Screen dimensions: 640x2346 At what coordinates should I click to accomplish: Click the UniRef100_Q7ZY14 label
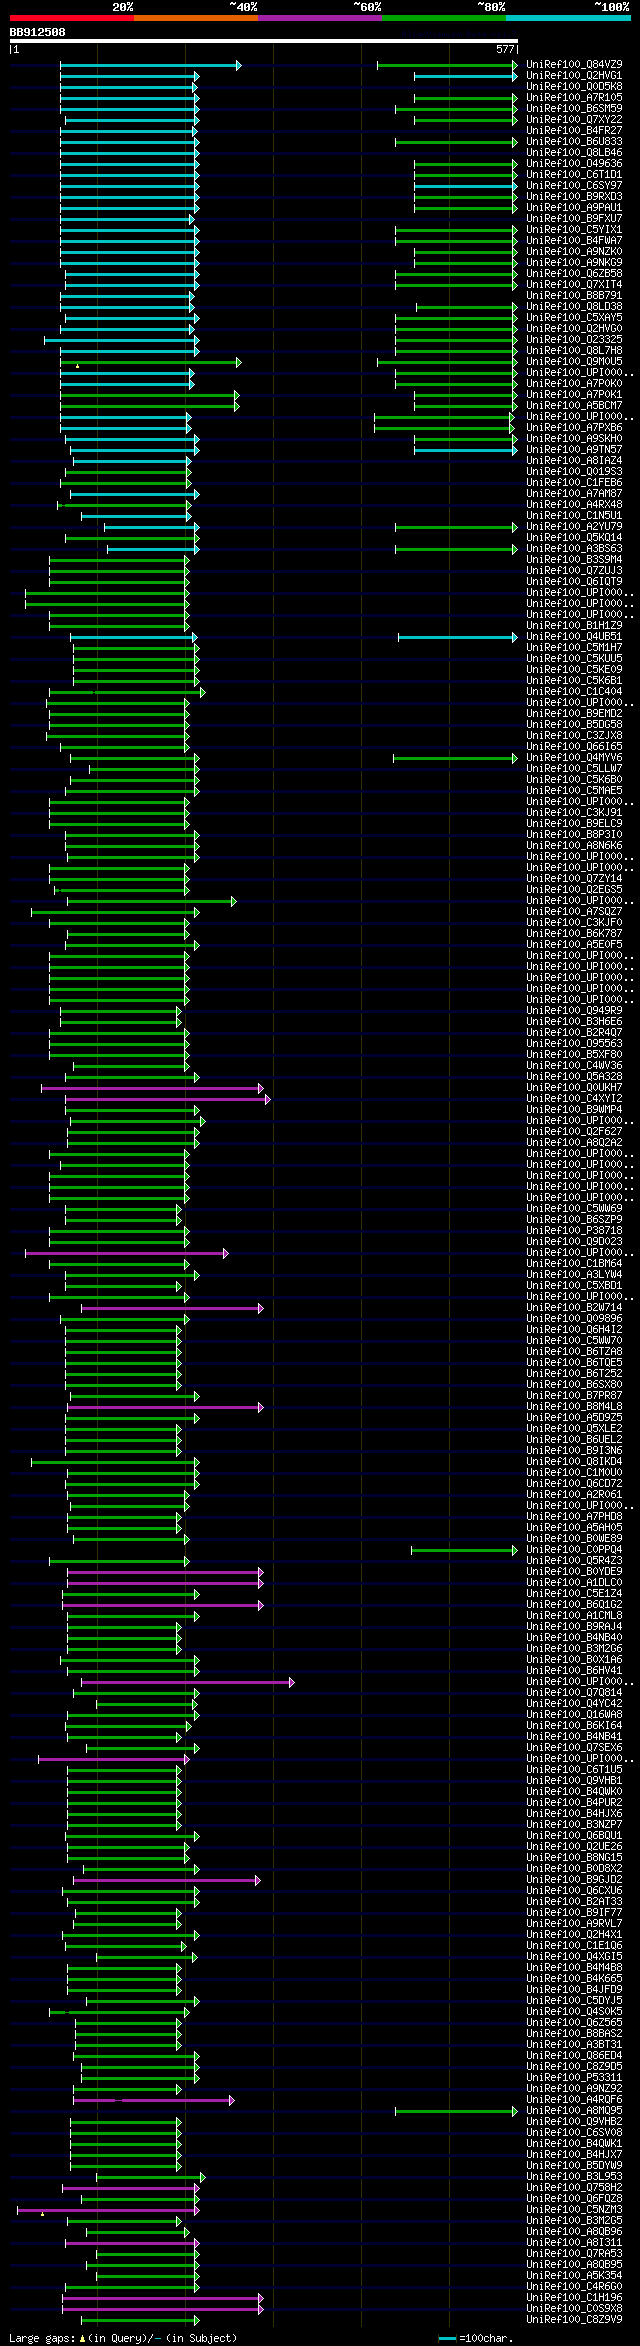(574, 879)
